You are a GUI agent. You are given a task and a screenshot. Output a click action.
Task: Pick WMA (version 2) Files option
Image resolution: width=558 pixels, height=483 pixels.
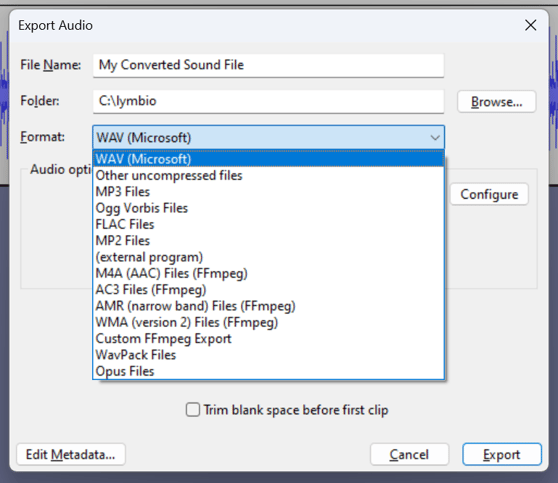pos(268,323)
